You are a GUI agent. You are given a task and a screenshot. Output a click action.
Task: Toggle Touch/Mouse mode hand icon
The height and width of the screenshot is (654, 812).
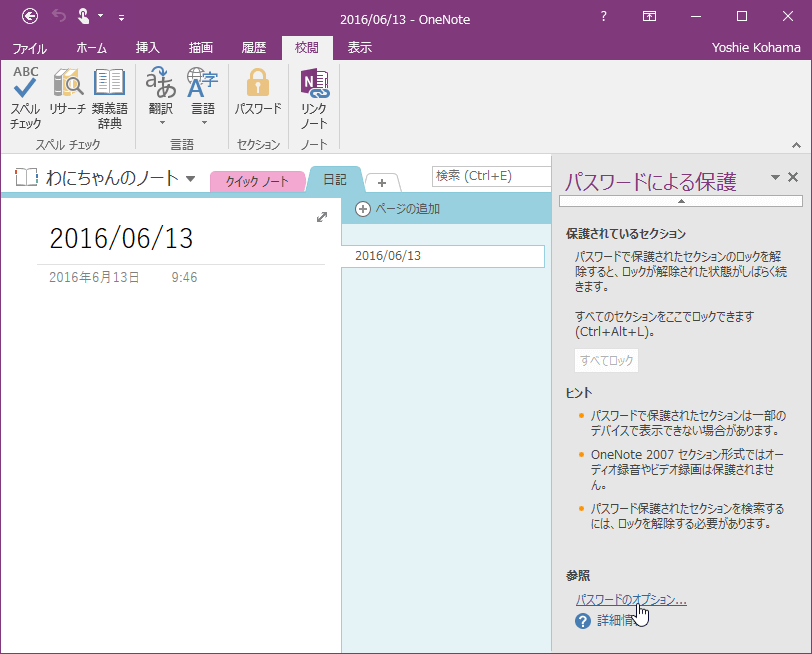click(x=83, y=17)
